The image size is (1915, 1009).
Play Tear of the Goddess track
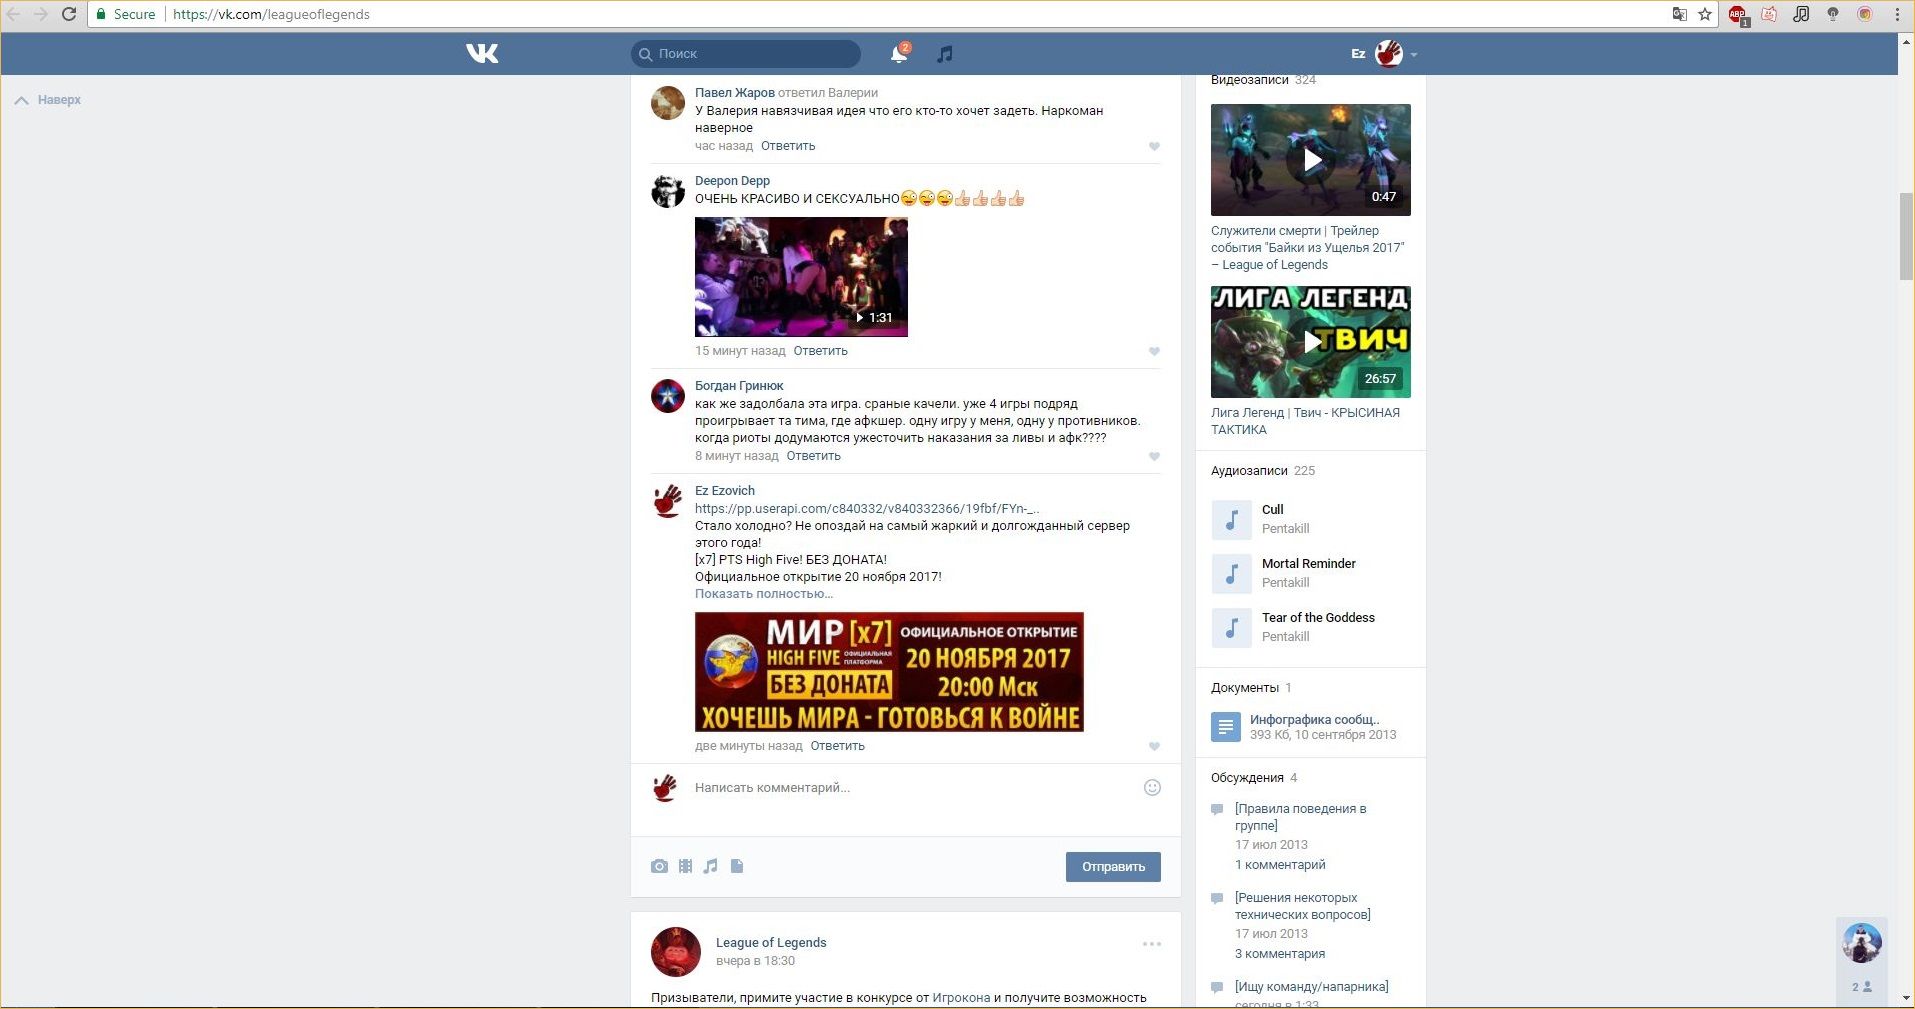[x=1232, y=628]
